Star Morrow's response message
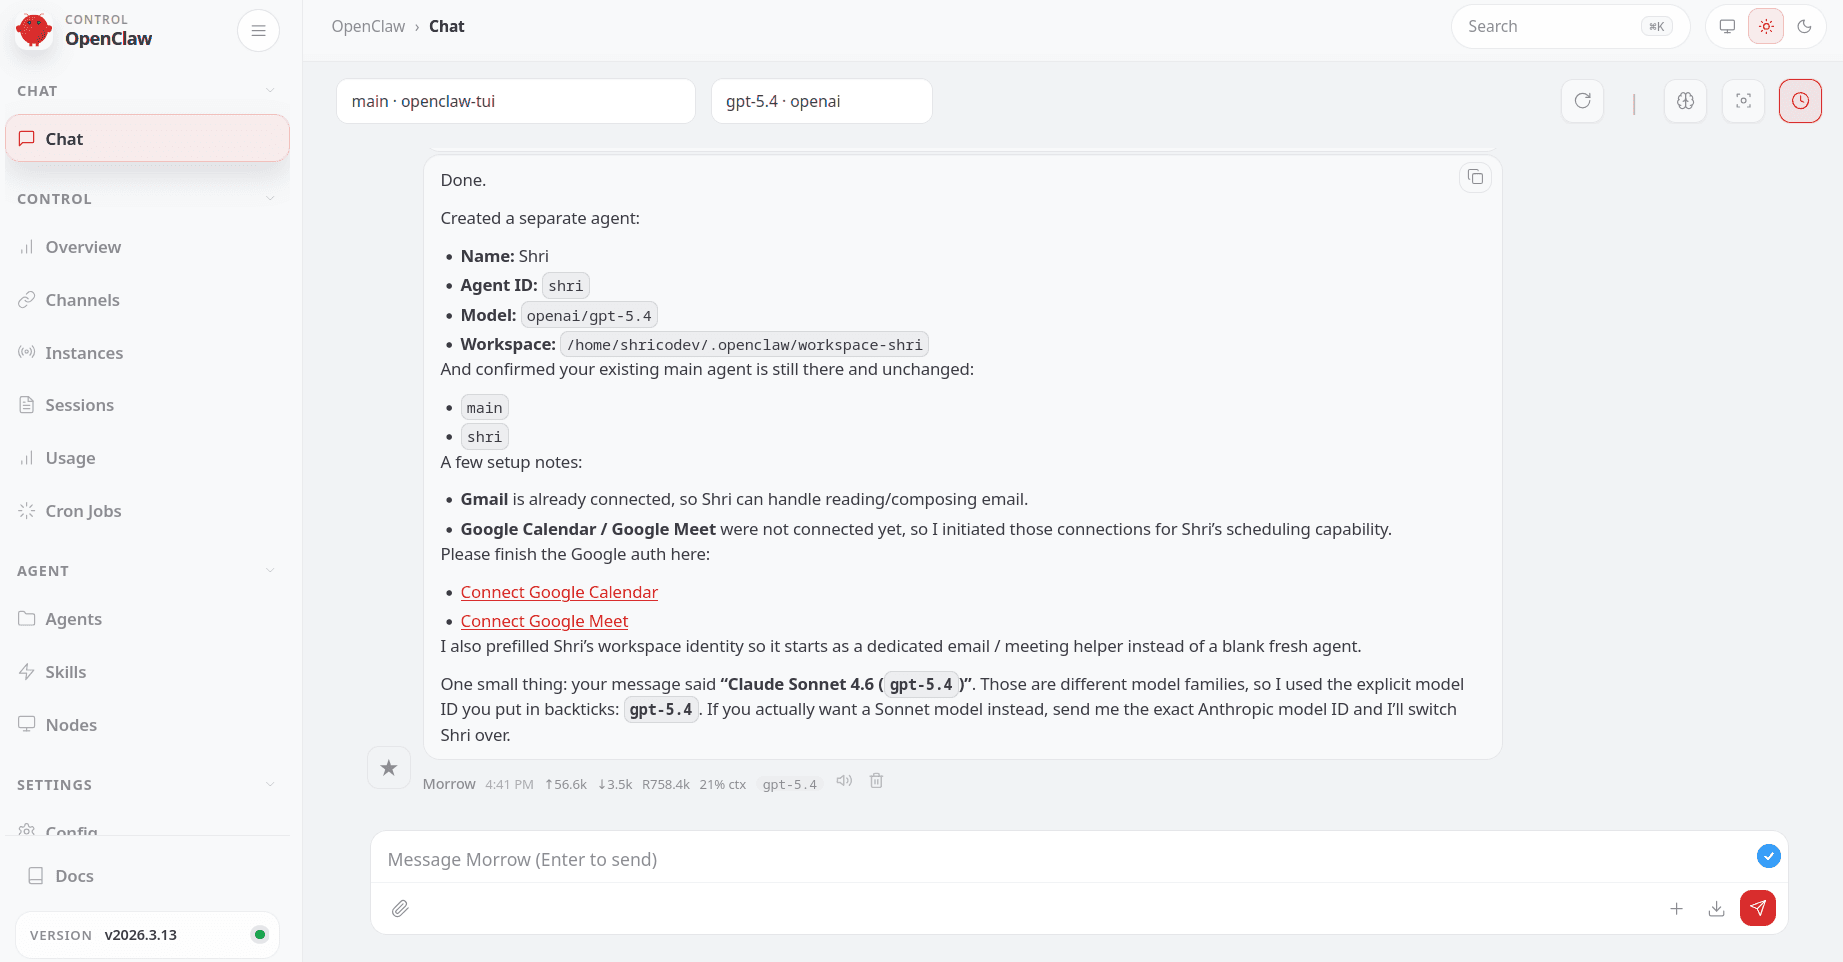The height and width of the screenshot is (962, 1843). point(388,767)
